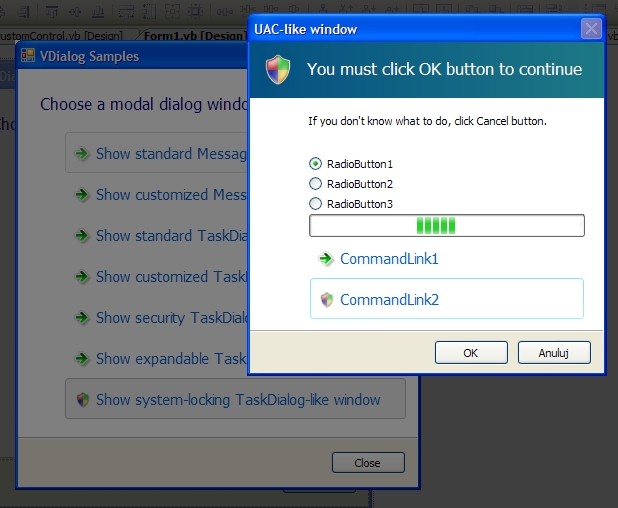The height and width of the screenshot is (508, 618).
Task: Click Show standard Messag... command link
Action: [x=157, y=153]
